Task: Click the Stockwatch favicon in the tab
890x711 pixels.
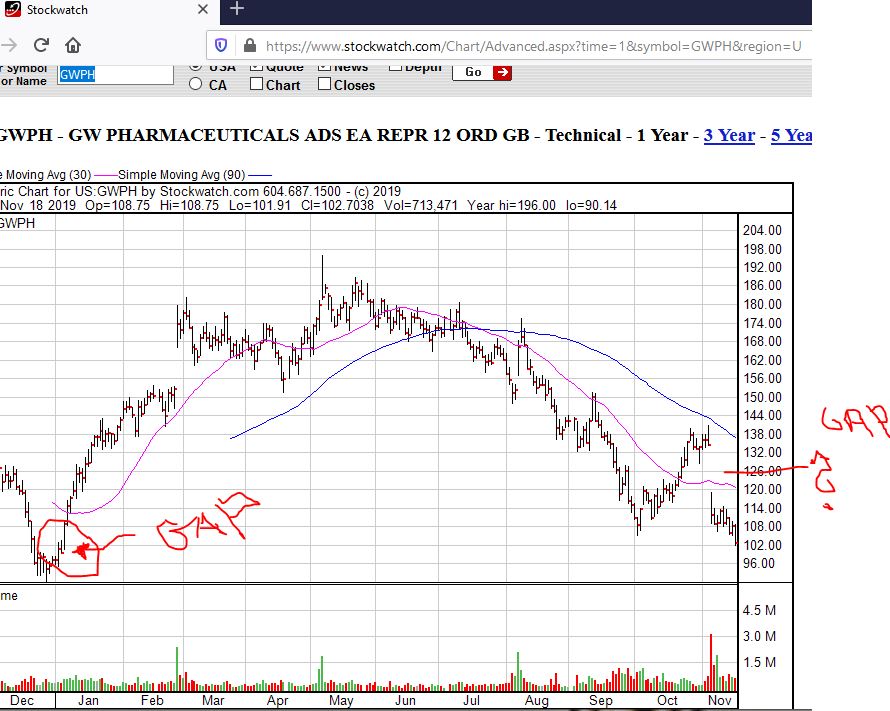Action: [13, 10]
